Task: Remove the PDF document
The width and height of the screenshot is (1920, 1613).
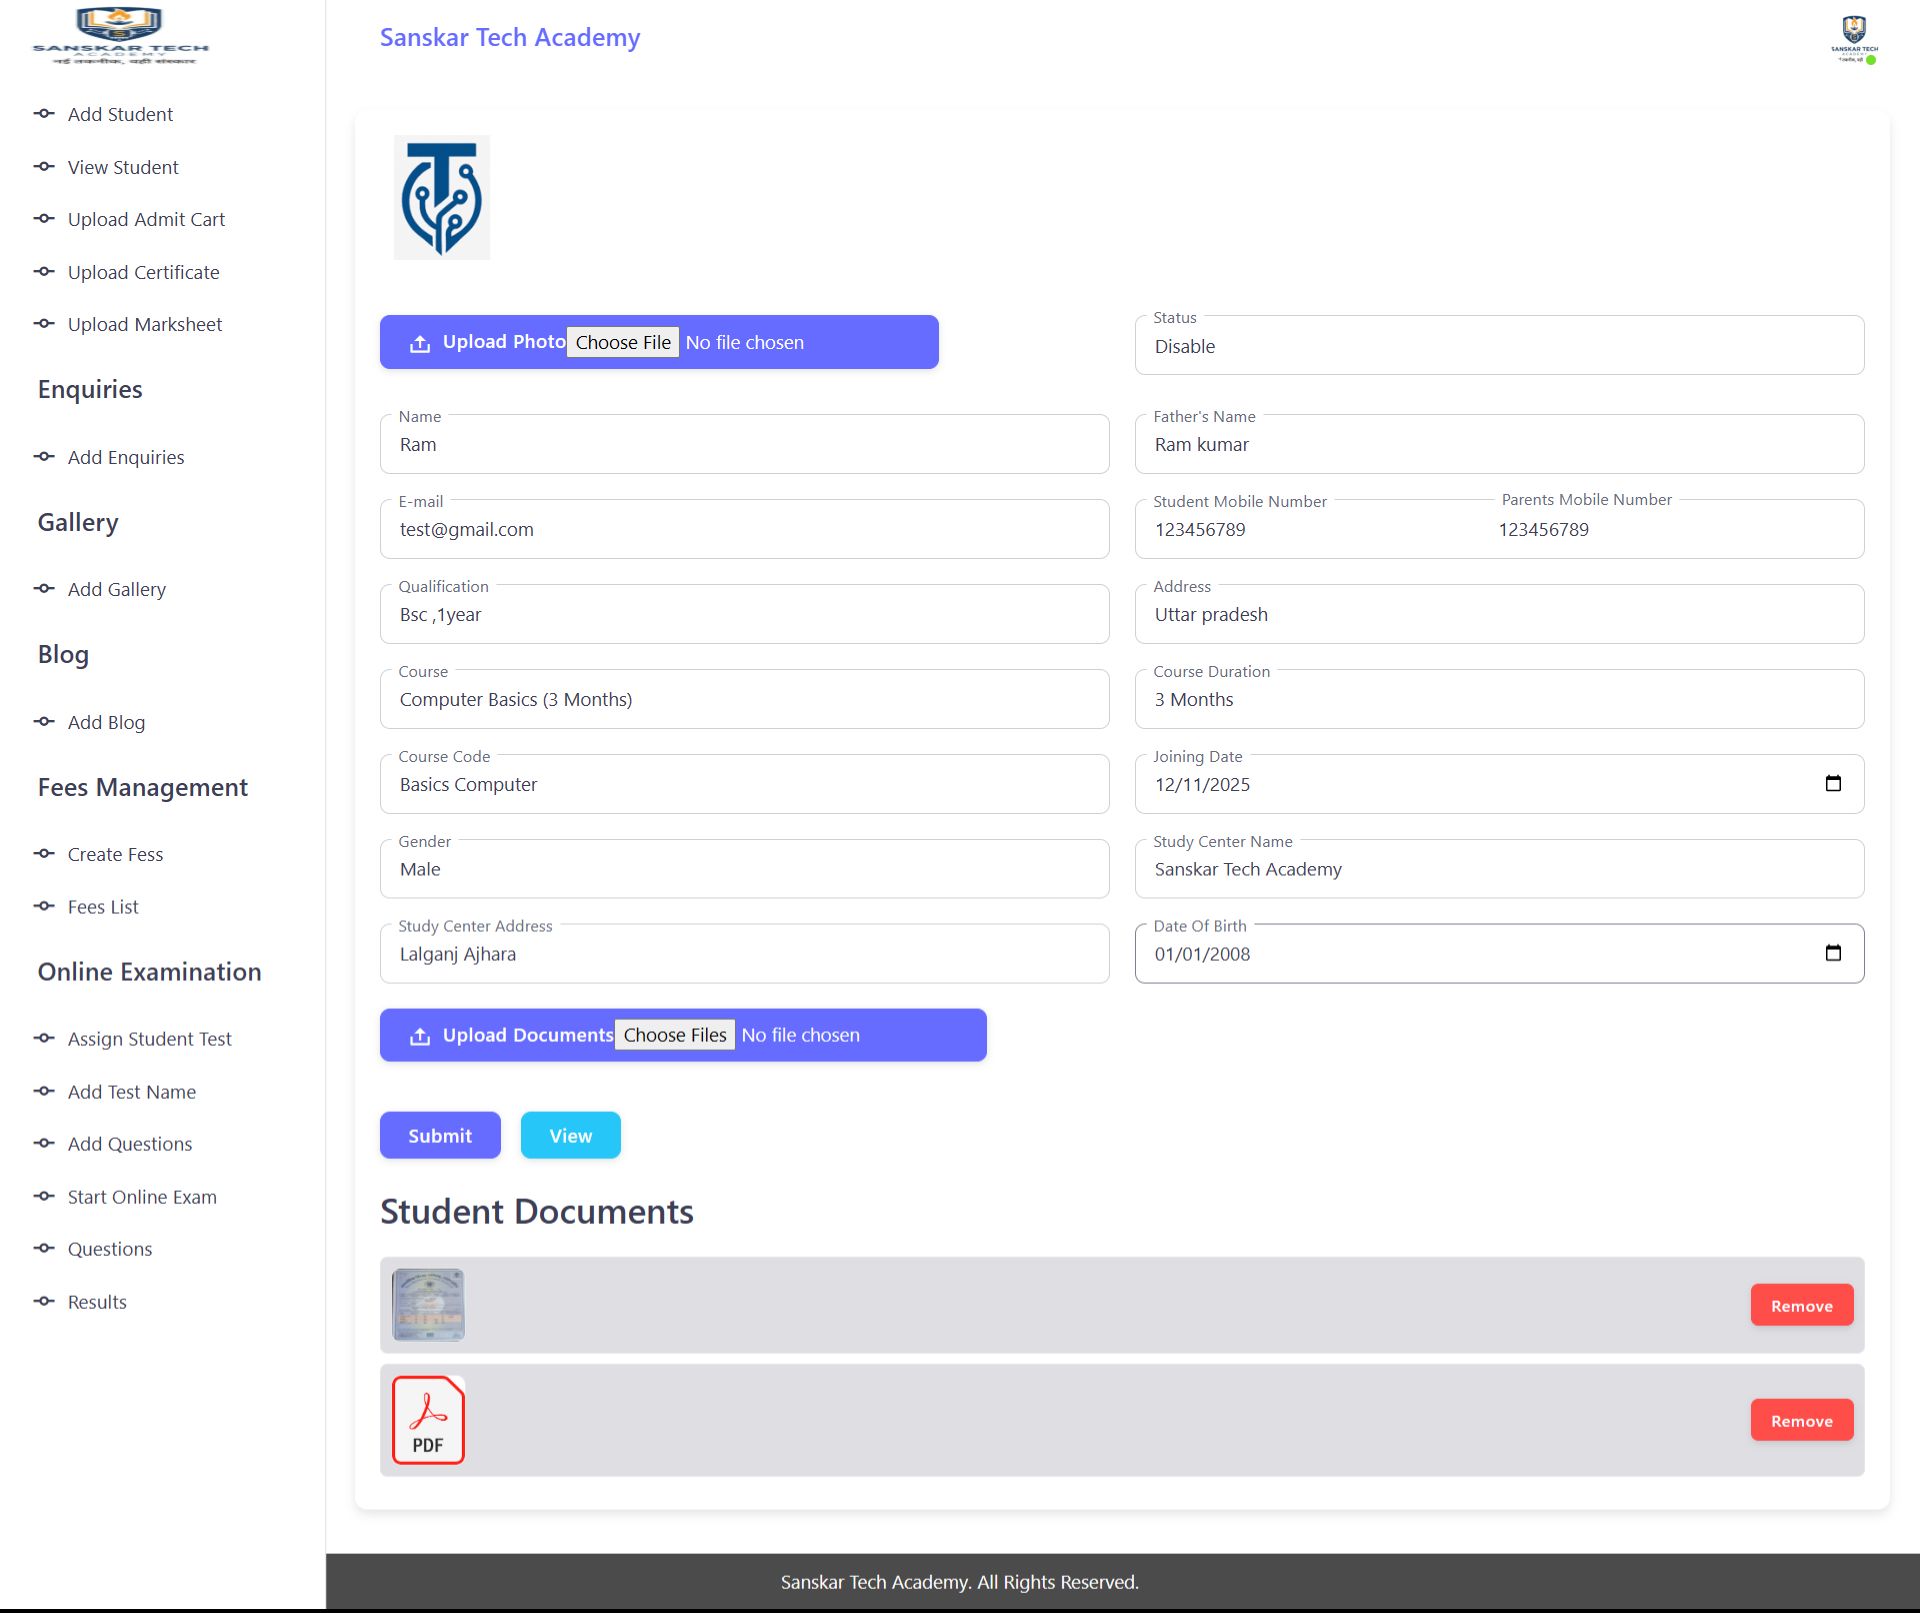Action: click(1801, 1421)
